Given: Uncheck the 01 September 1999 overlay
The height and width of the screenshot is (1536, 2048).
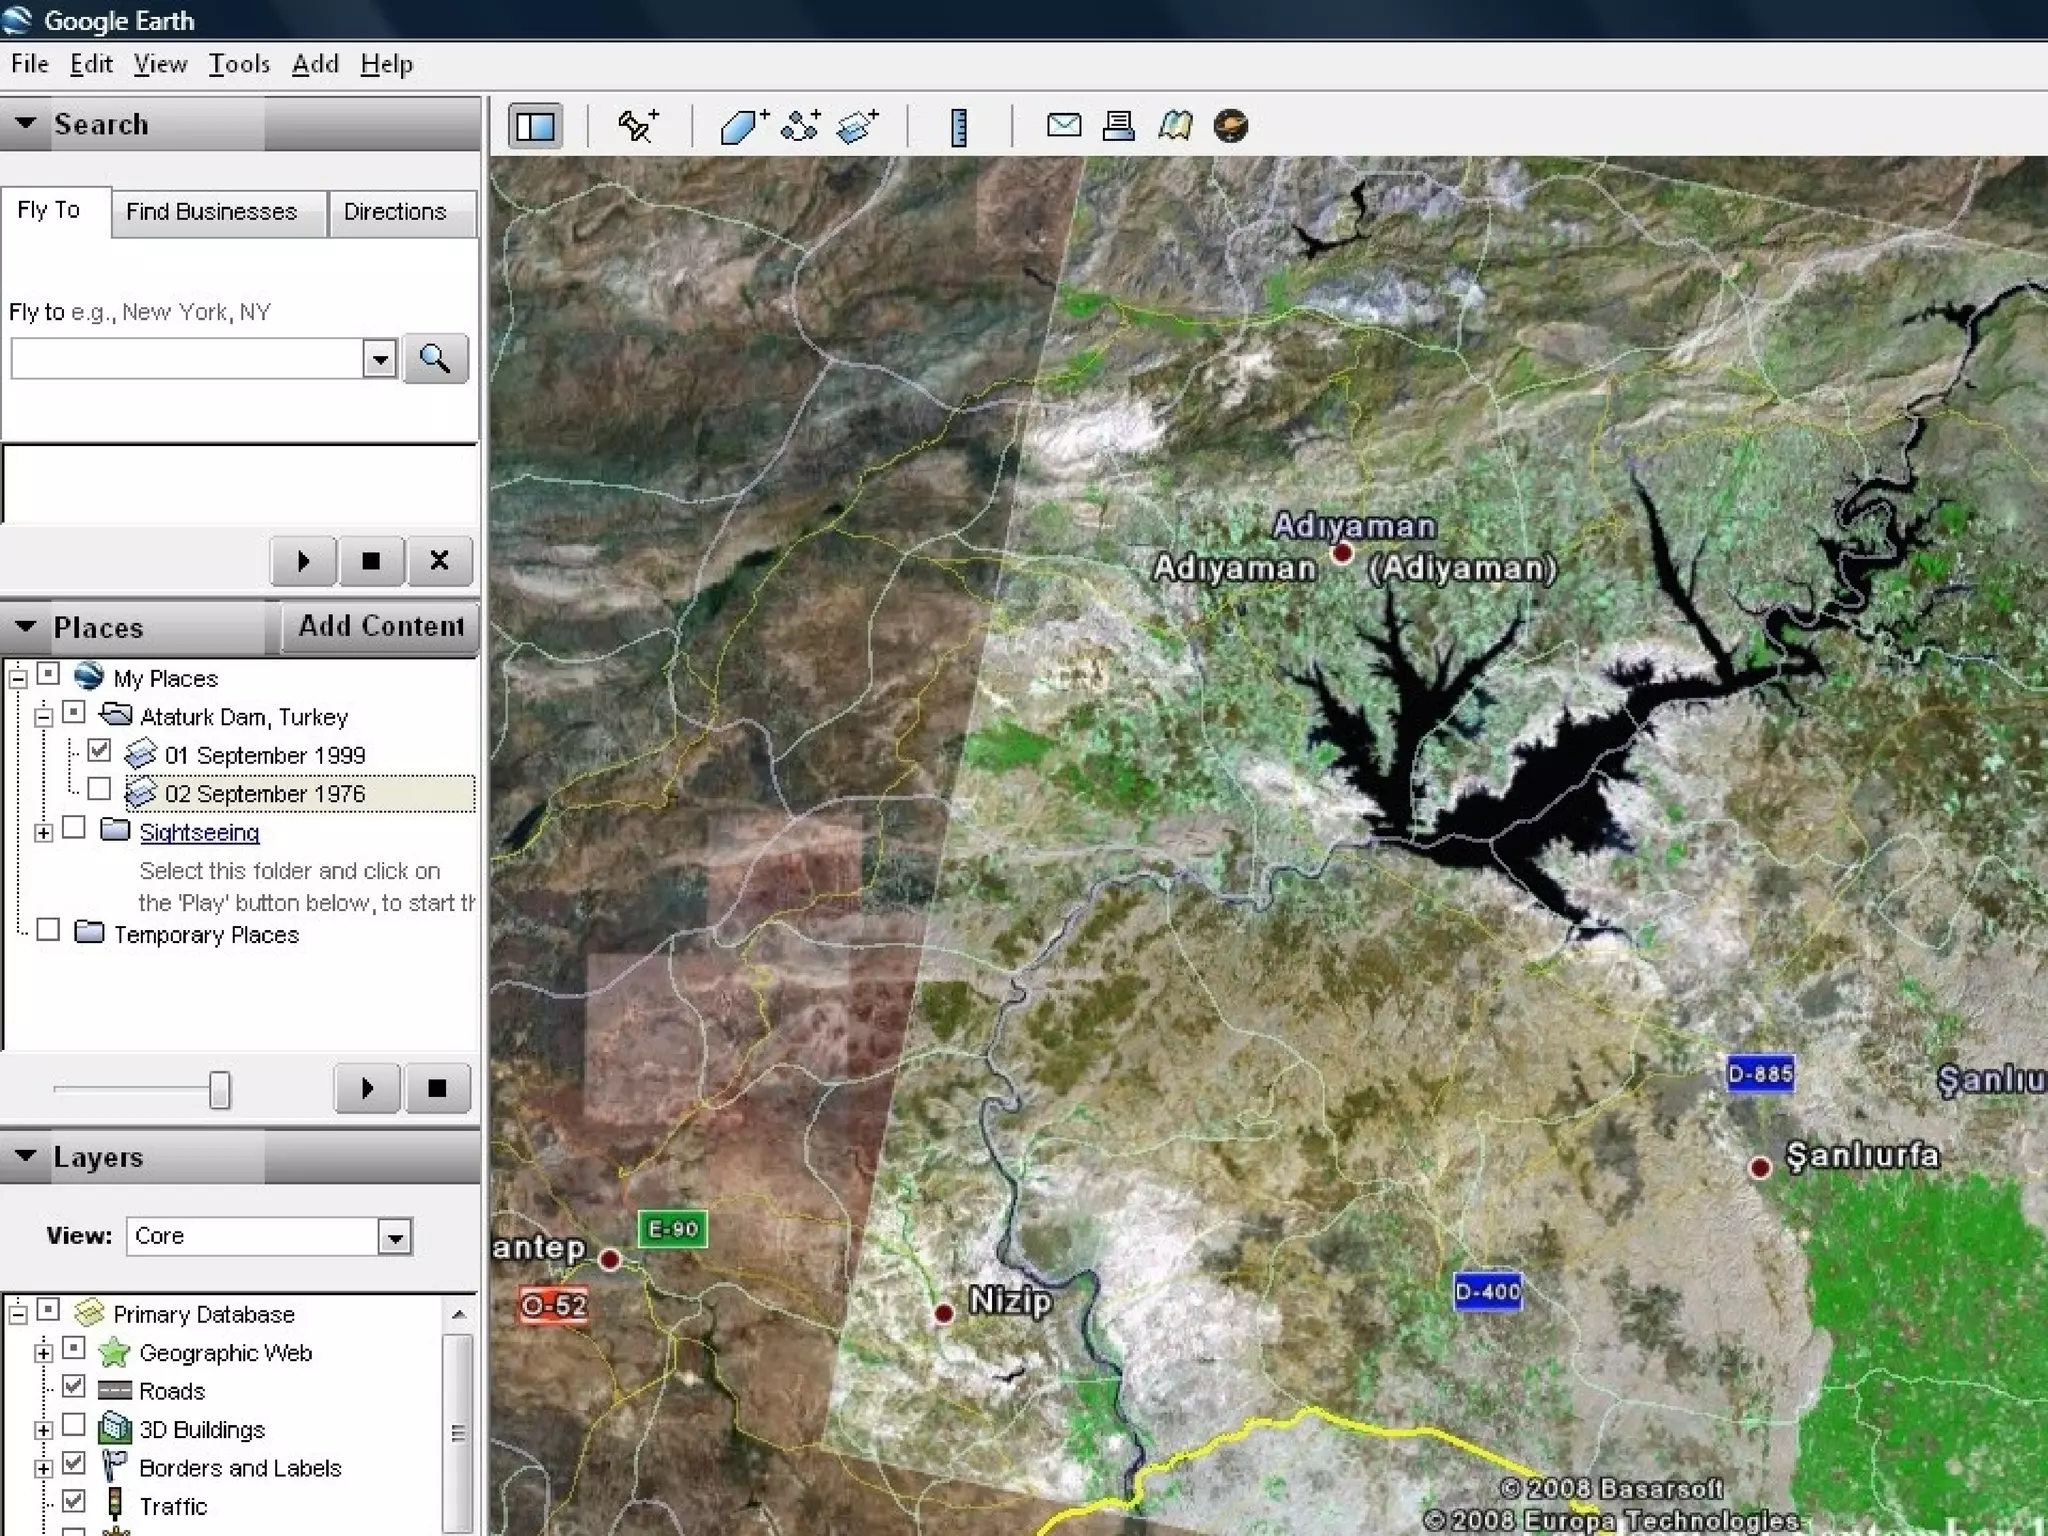Looking at the screenshot, I should (99, 751).
